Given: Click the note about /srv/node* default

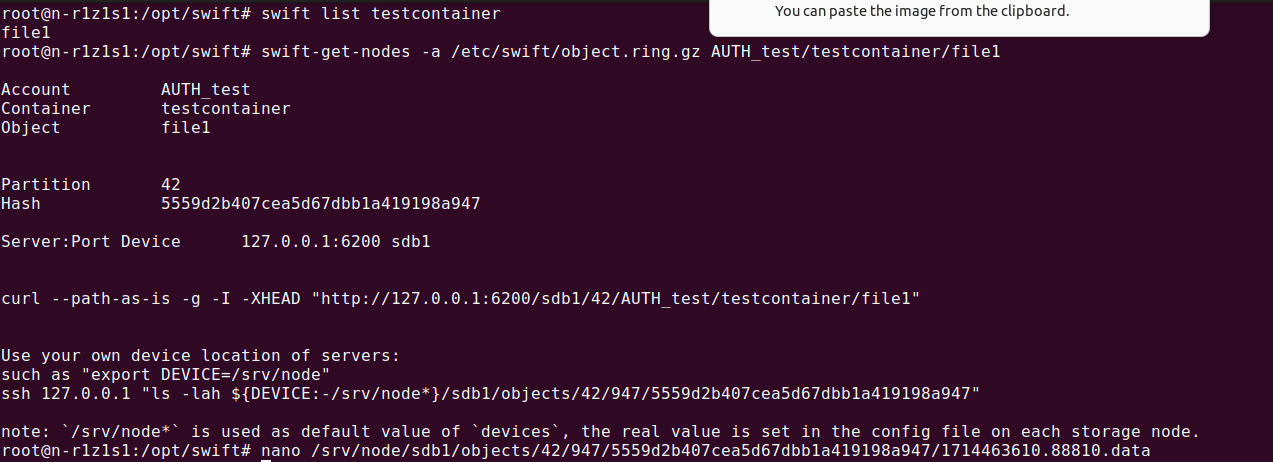Looking at the screenshot, I should (600, 432).
